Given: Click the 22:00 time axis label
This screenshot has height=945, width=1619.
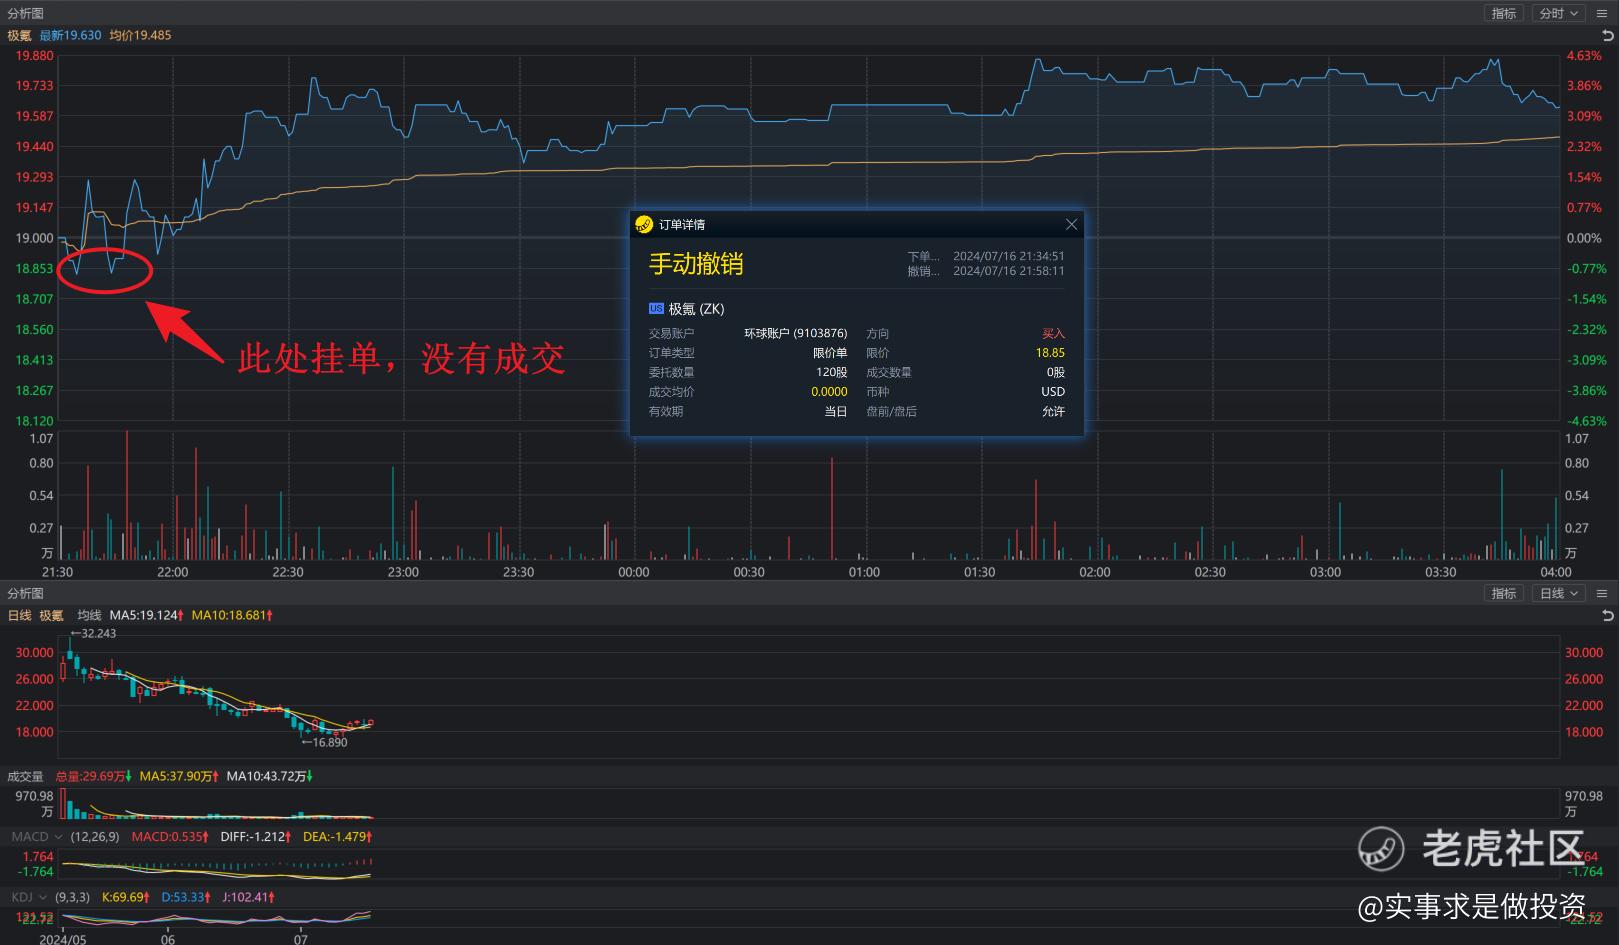Looking at the screenshot, I should click(x=172, y=572).
